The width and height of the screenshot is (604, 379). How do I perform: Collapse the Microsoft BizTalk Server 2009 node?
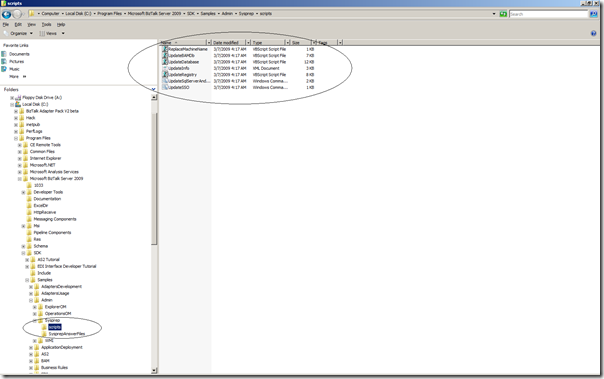[20, 179]
